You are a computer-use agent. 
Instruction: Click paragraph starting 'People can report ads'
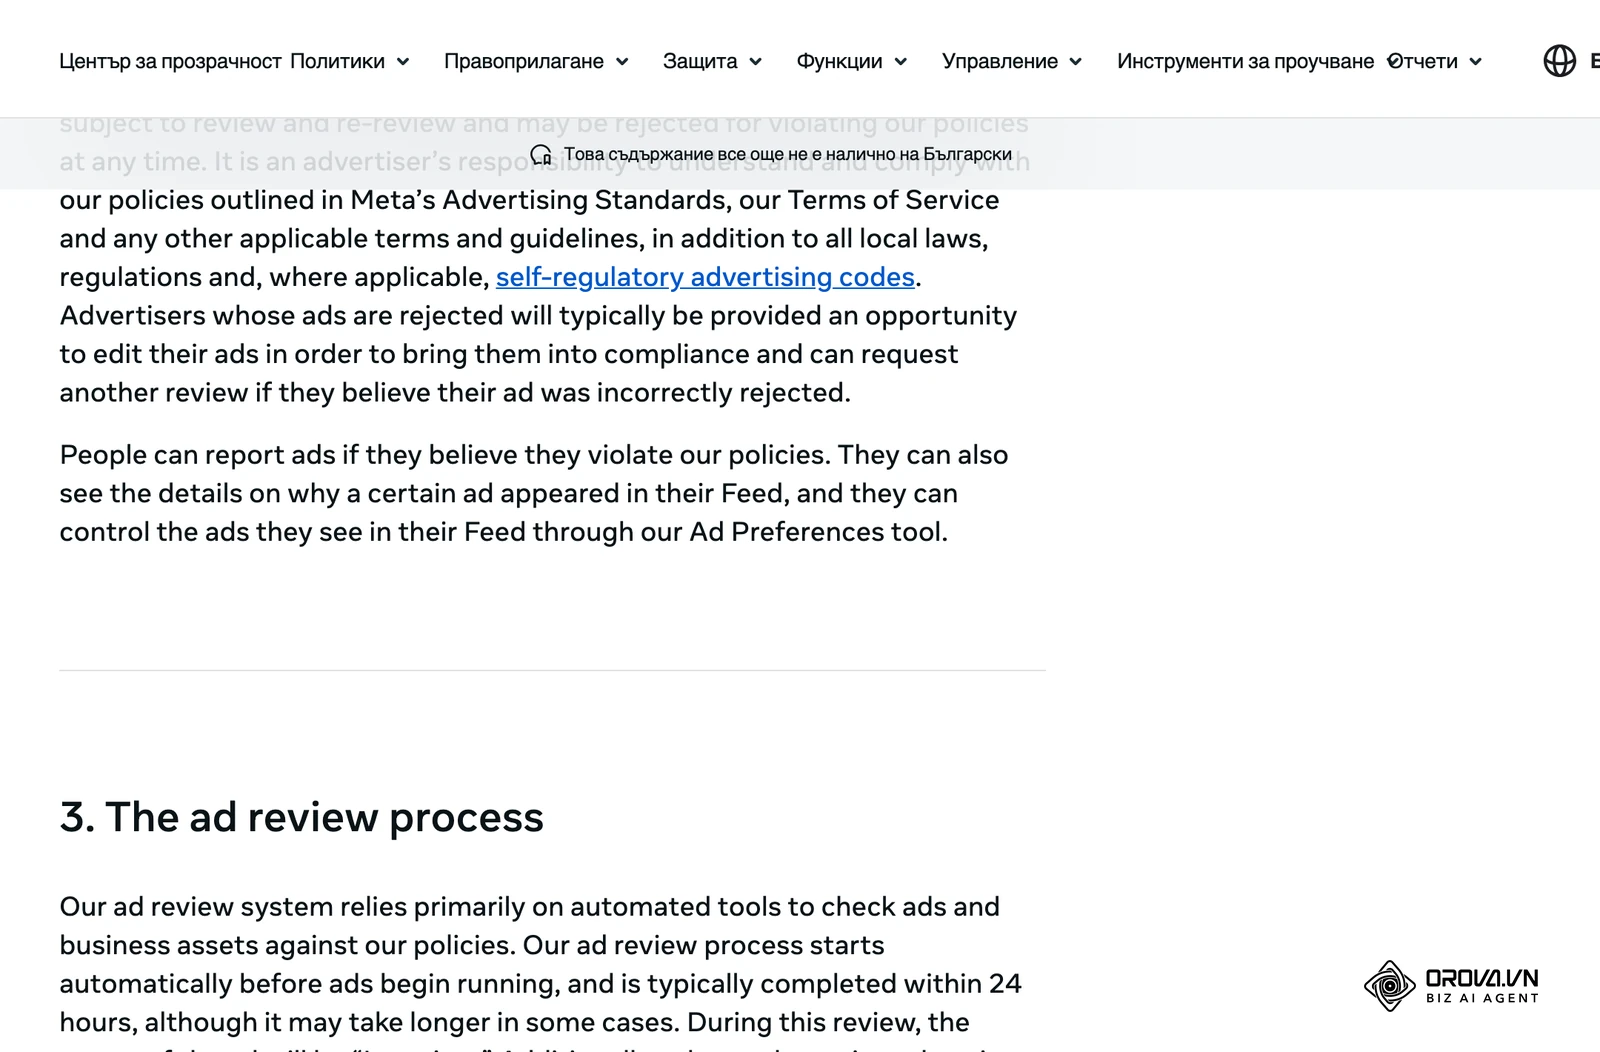pyautogui.click(x=534, y=493)
